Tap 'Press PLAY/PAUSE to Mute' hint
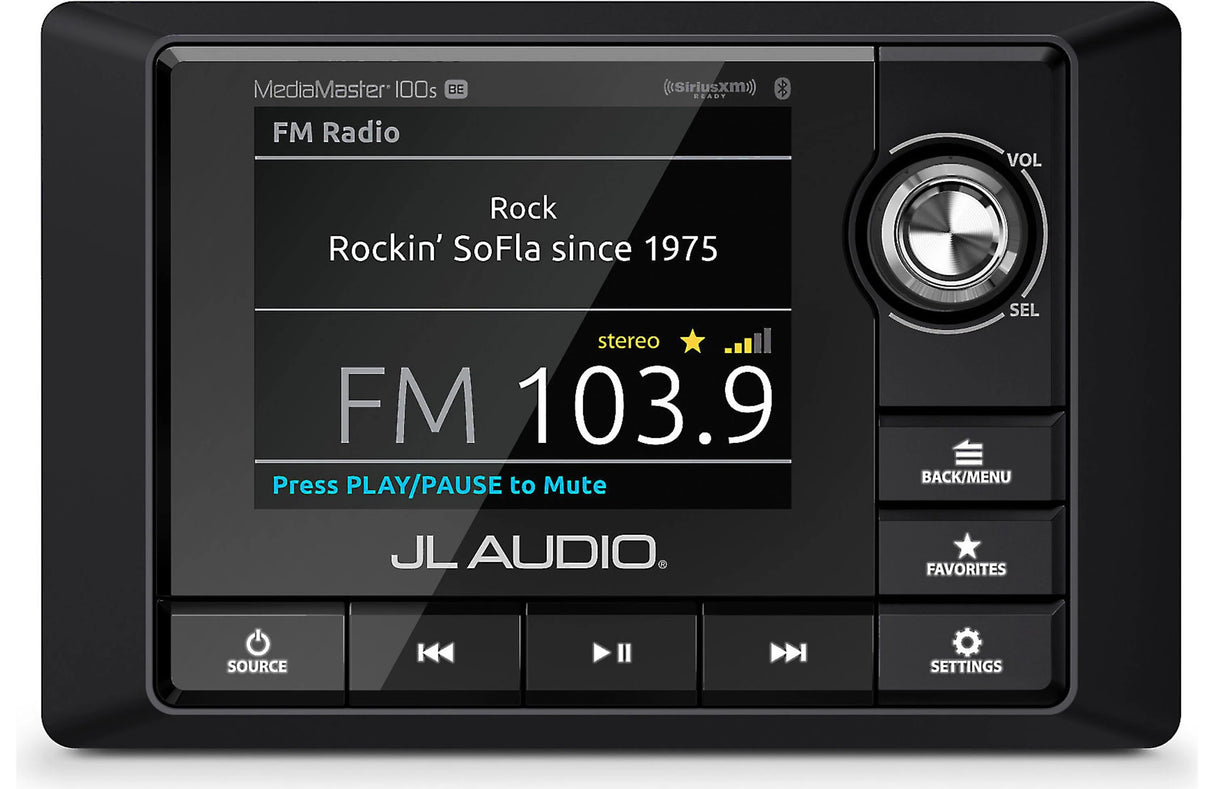Screen dimensions: 1214x789 coord(439,486)
